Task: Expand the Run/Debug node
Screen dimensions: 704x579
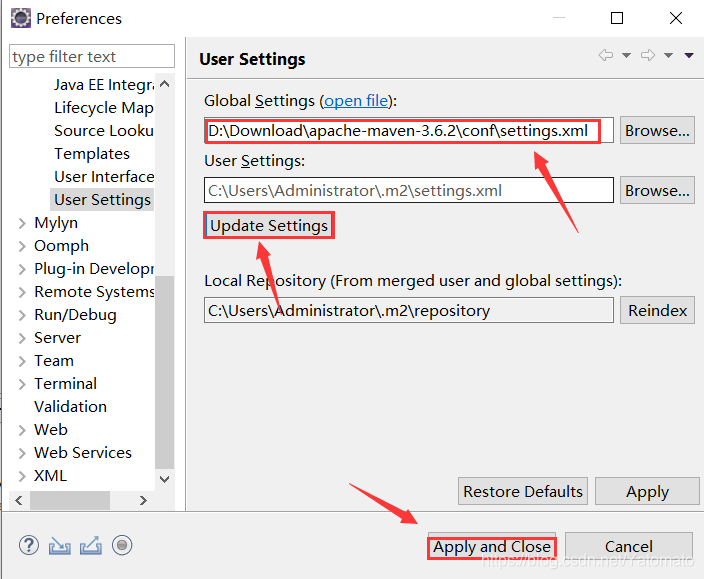Action: (x=22, y=315)
